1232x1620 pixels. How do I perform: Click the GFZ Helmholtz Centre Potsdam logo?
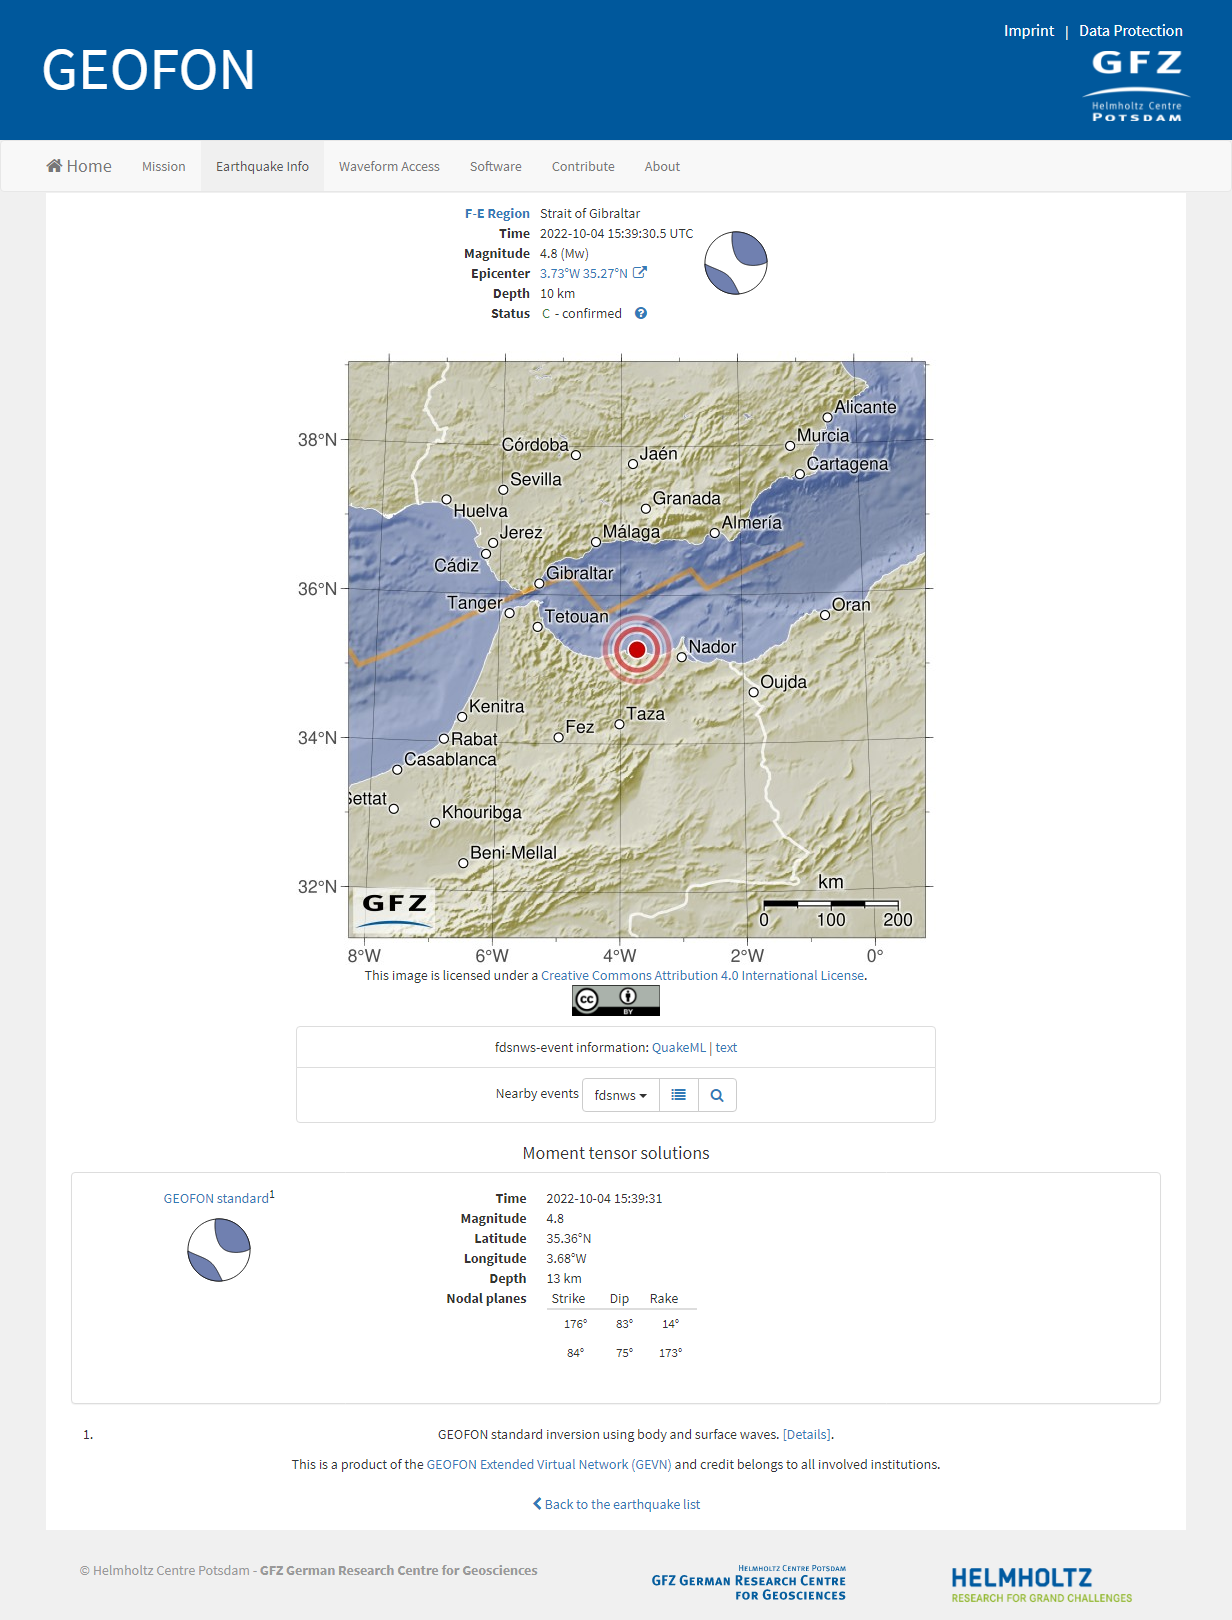pyautogui.click(x=1136, y=86)
